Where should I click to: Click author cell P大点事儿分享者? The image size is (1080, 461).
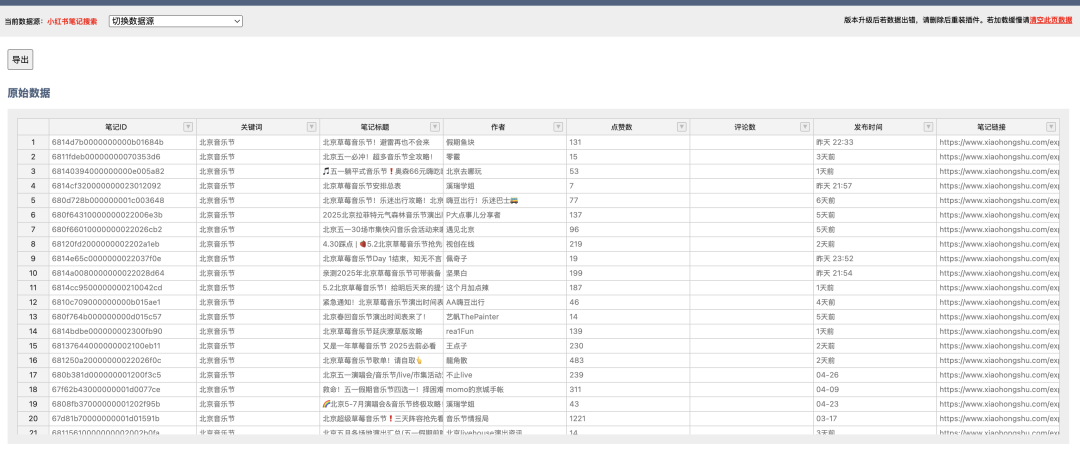pyautogui.click(x=505, y=215)
